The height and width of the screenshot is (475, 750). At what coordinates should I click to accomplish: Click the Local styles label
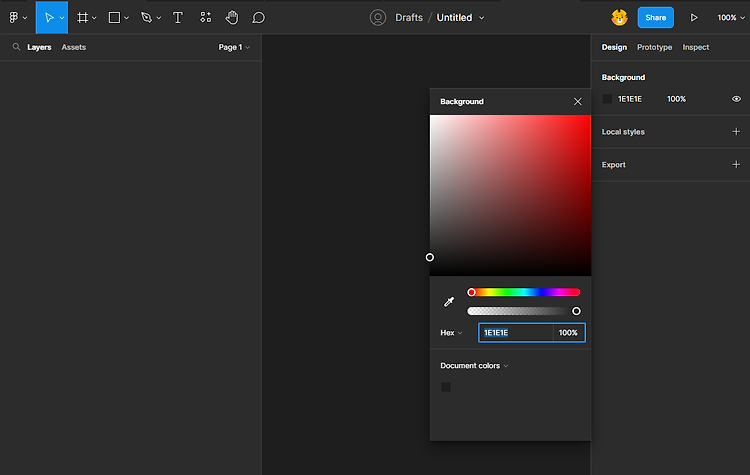[x=623, y=132]
